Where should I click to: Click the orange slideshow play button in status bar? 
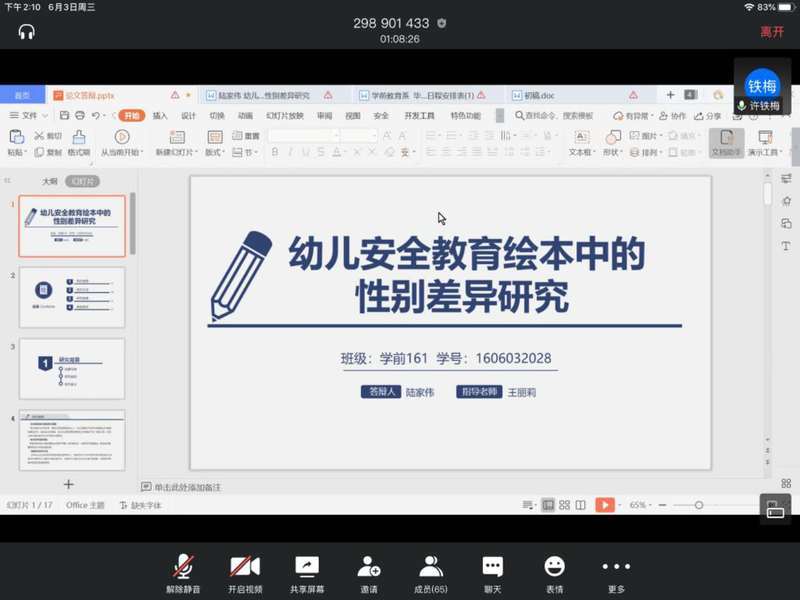click(604, 505)
